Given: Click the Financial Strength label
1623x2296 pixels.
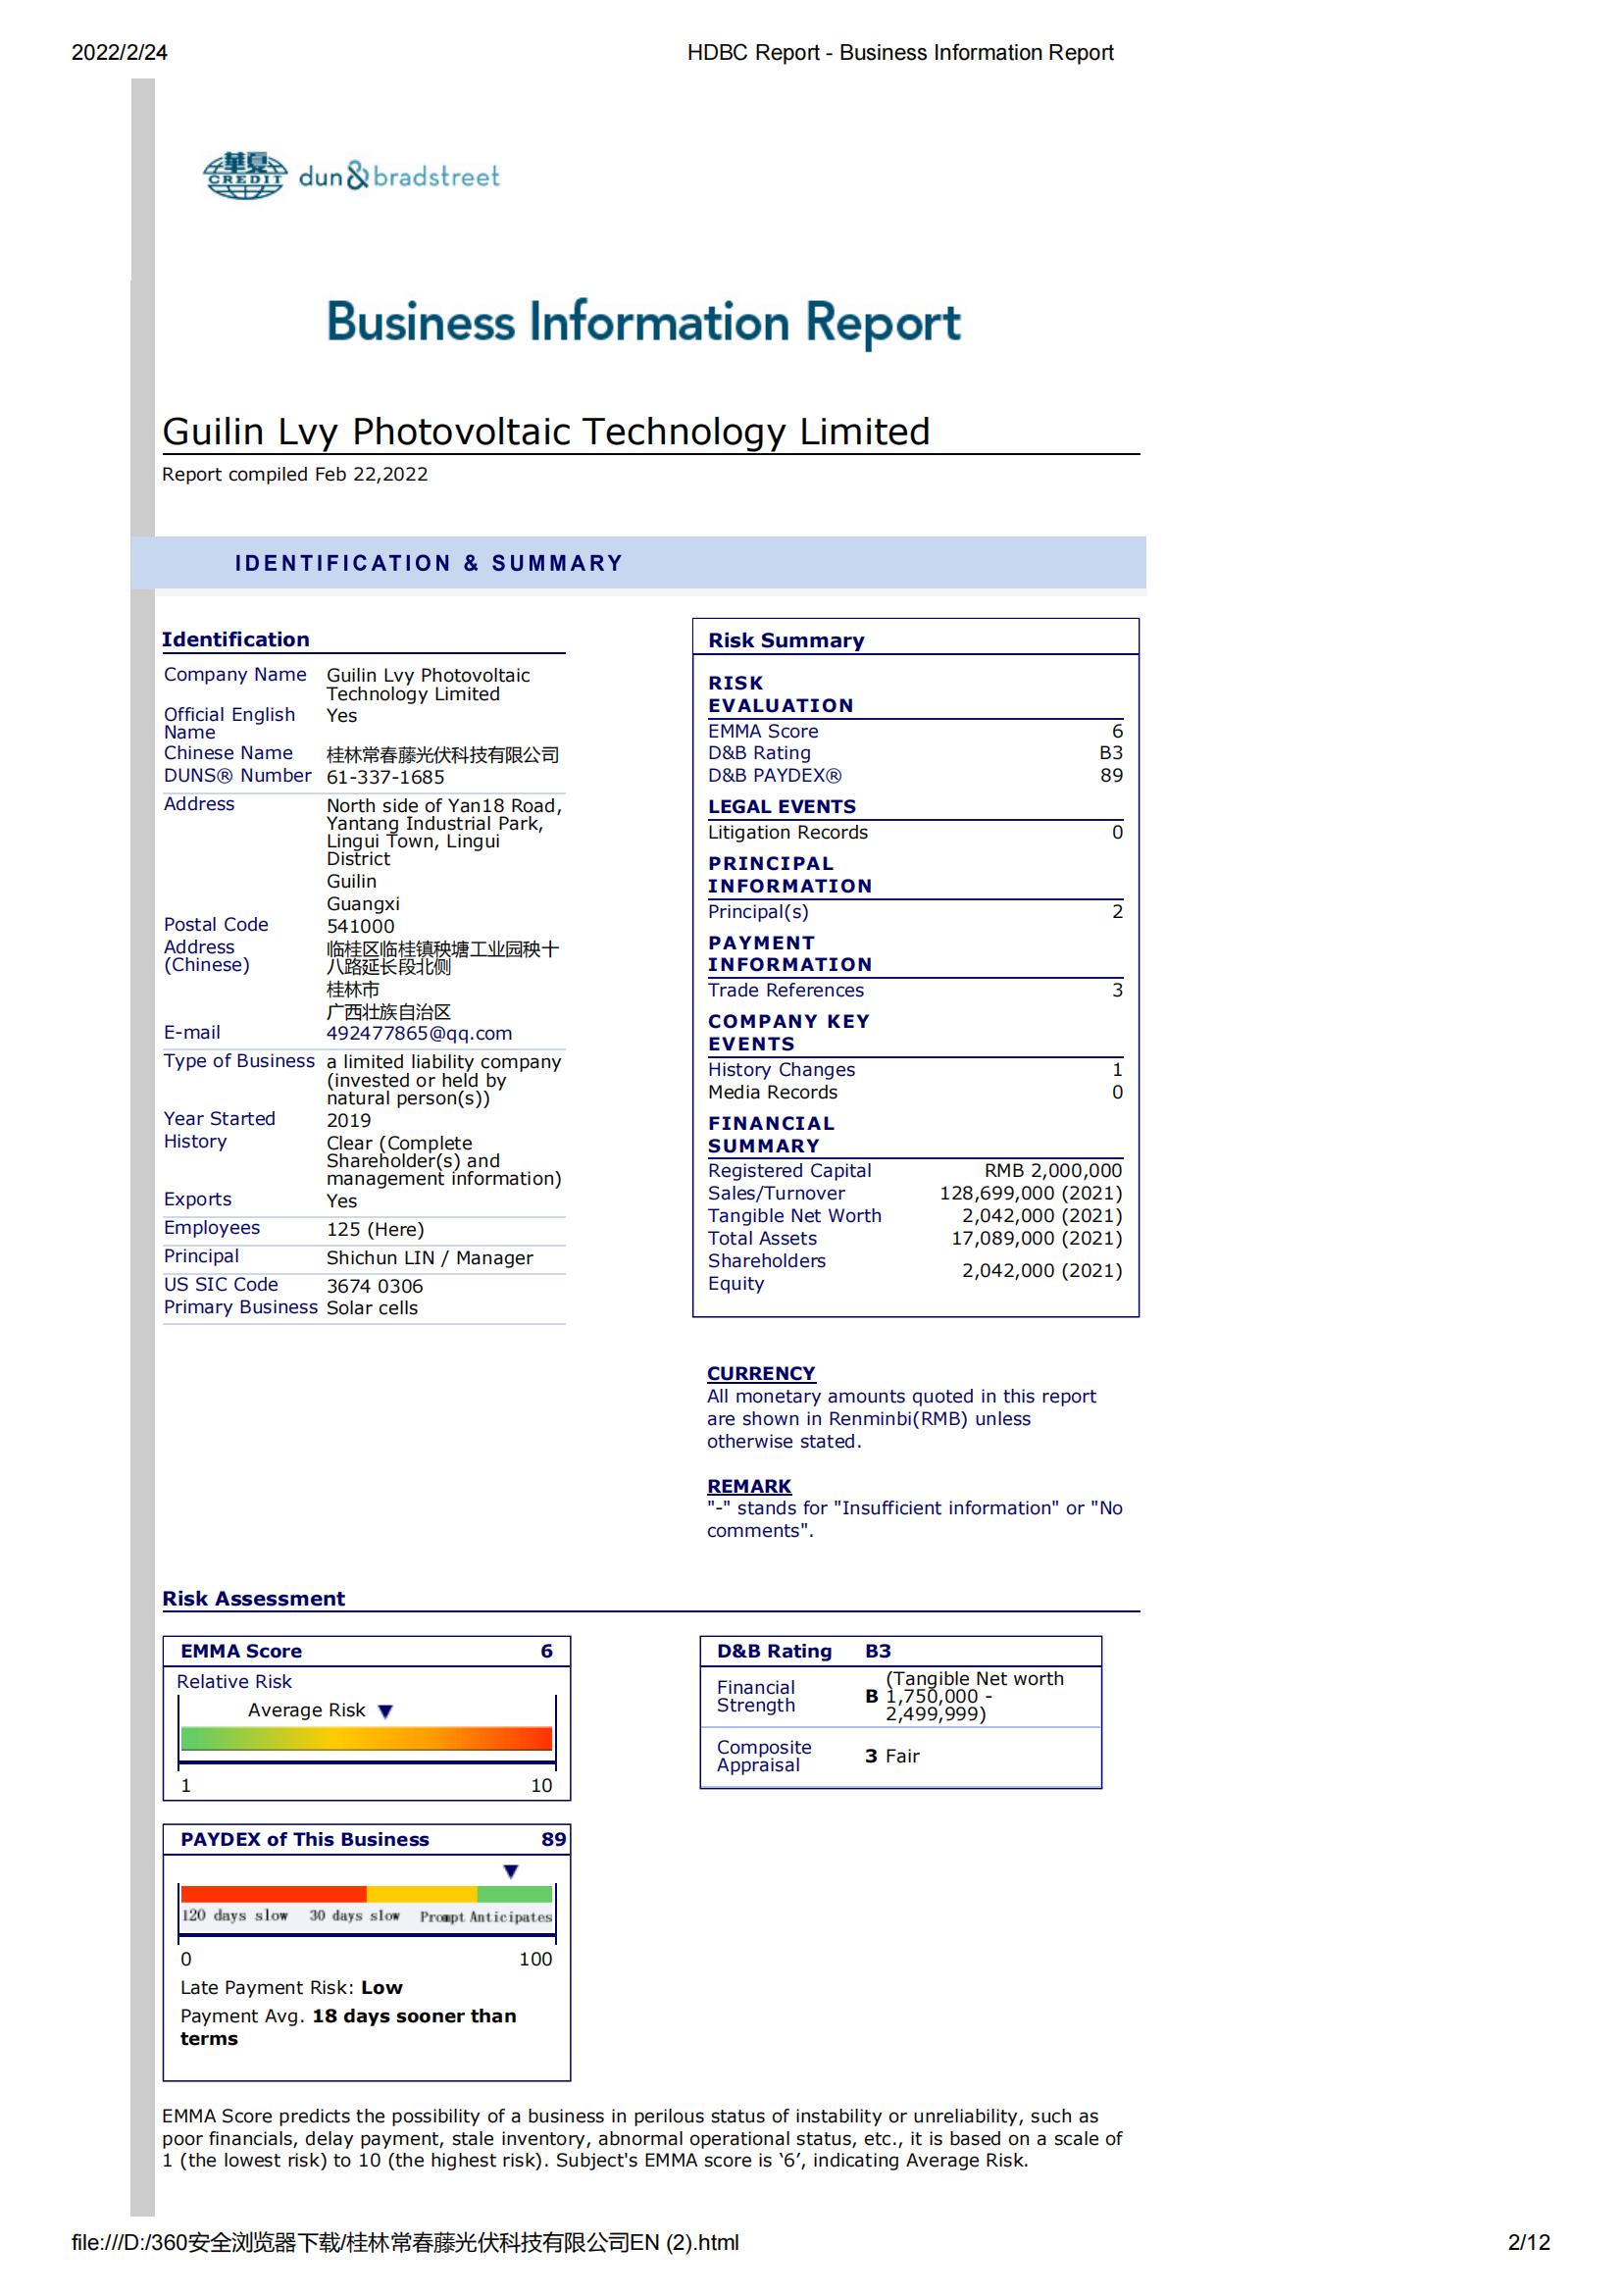Looking at the screenshot, I should [x=756, y=1696].
